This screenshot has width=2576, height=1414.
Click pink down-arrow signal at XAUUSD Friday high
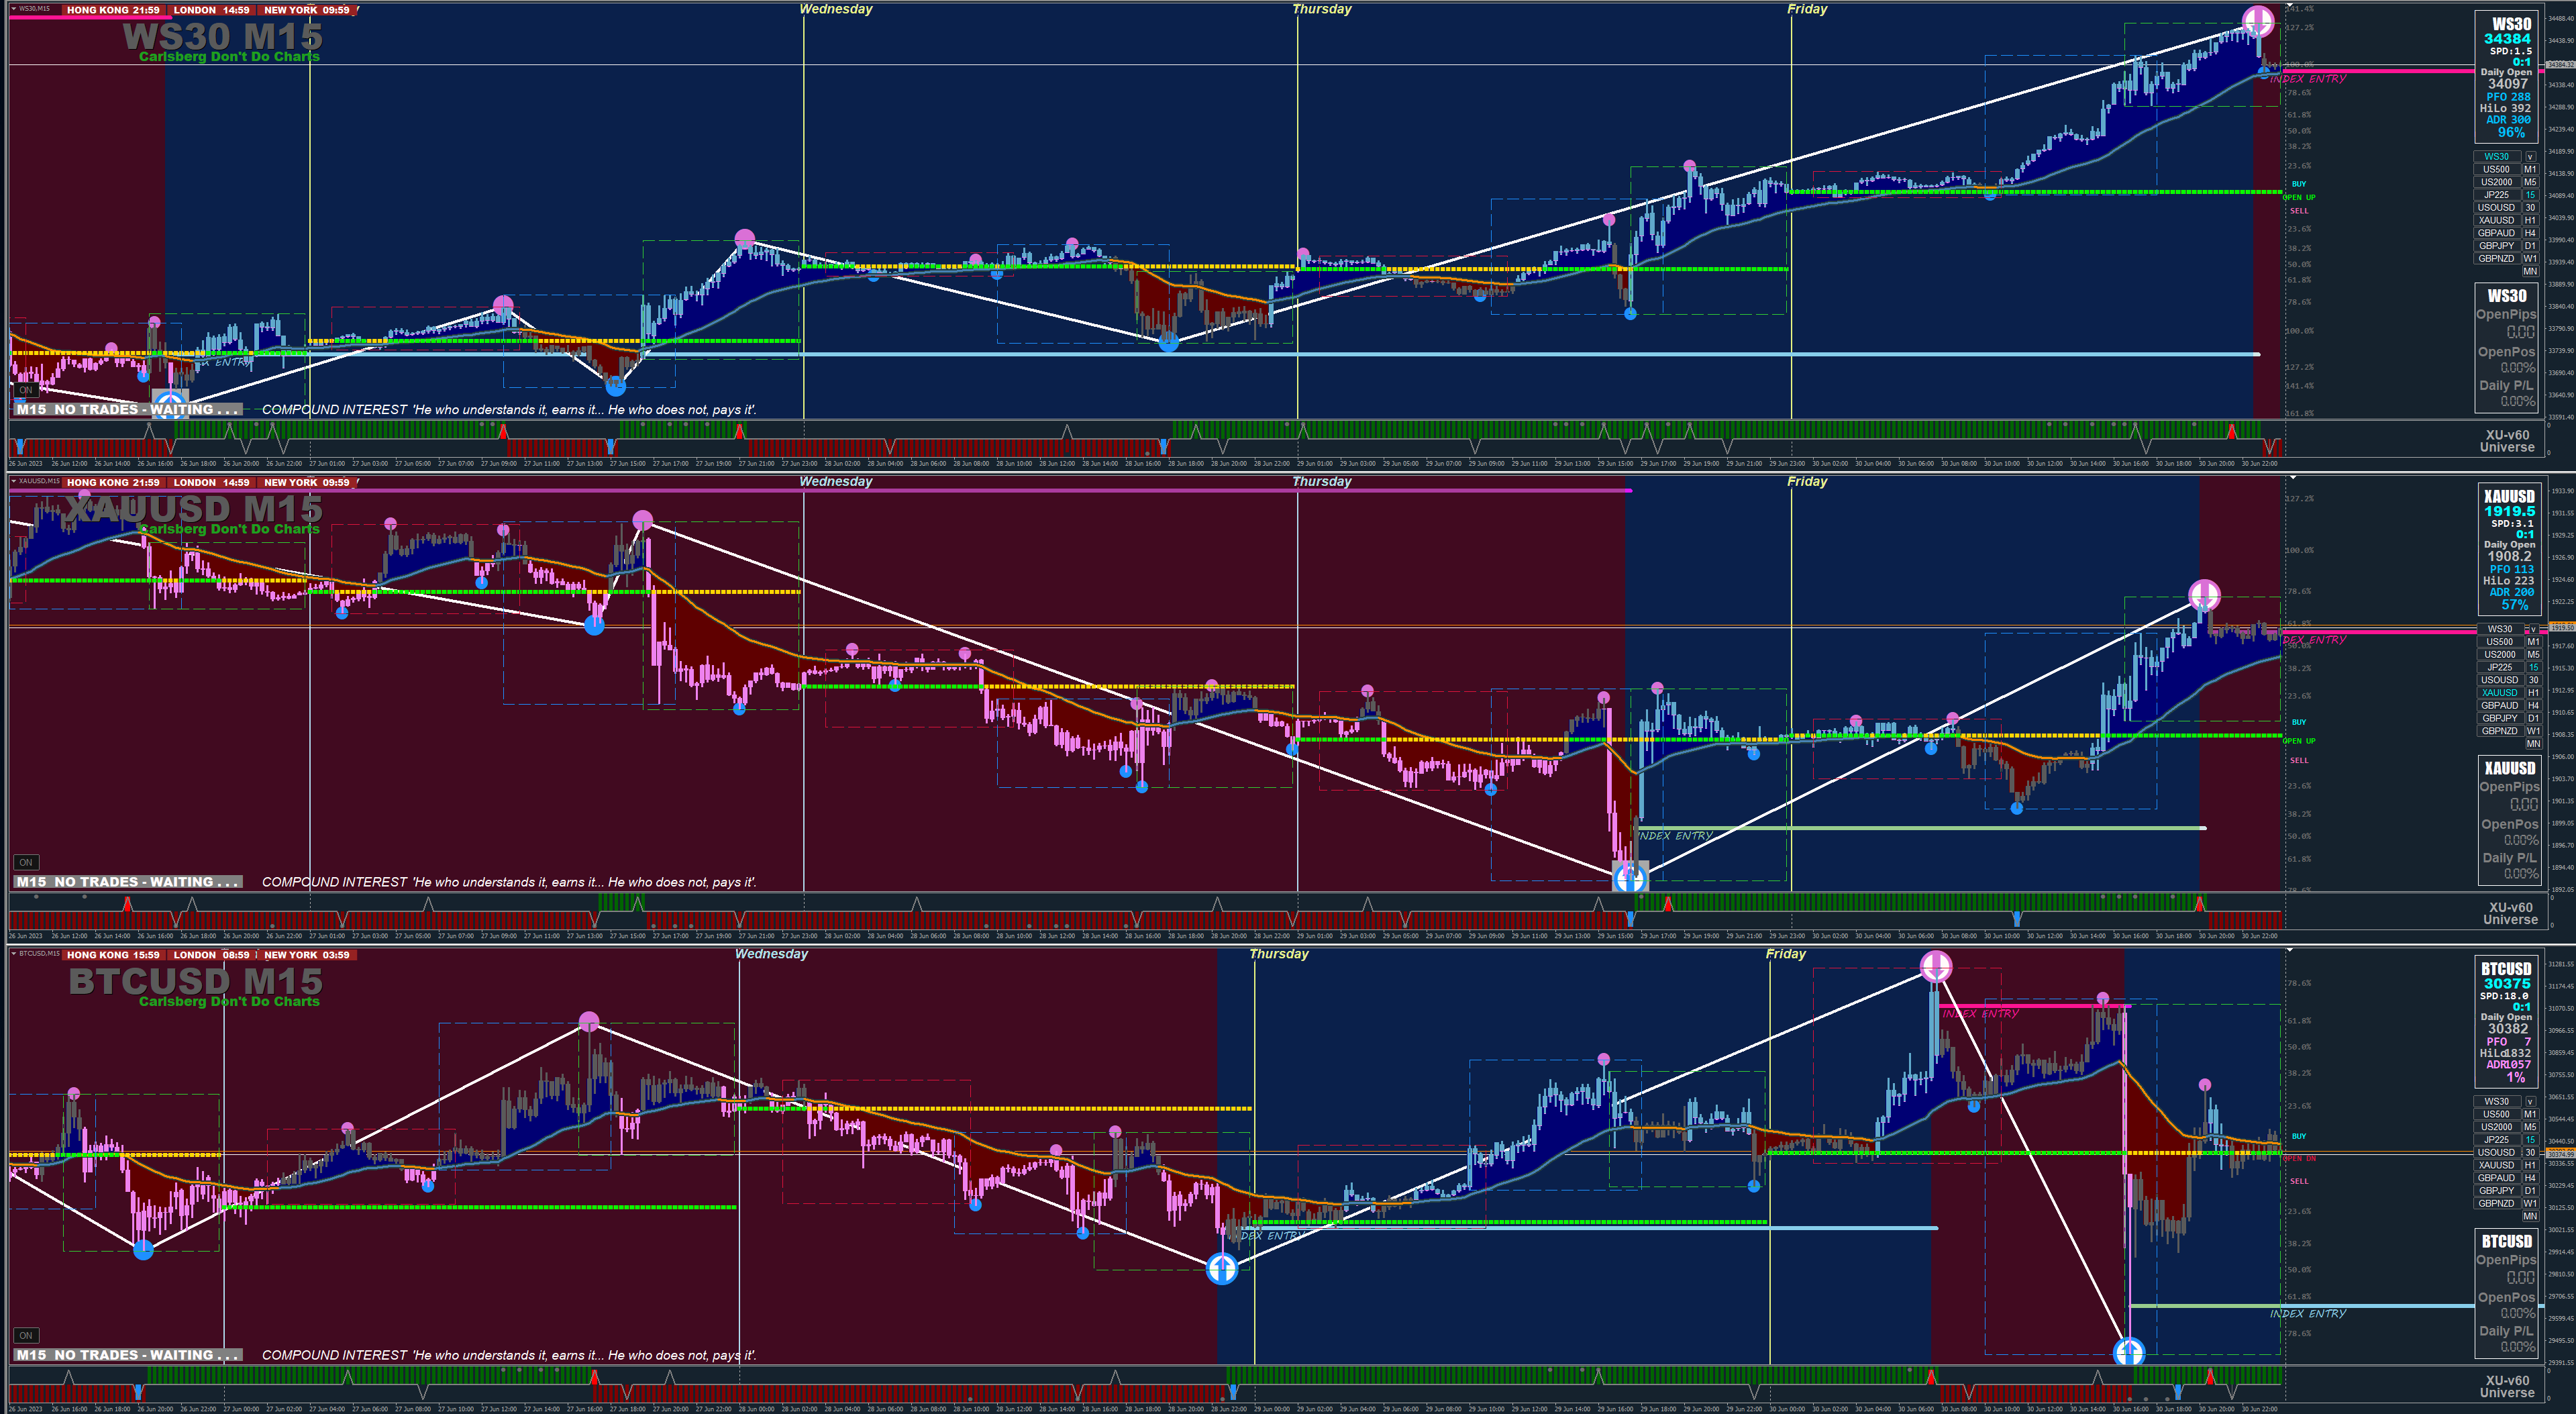[2204, 595]
